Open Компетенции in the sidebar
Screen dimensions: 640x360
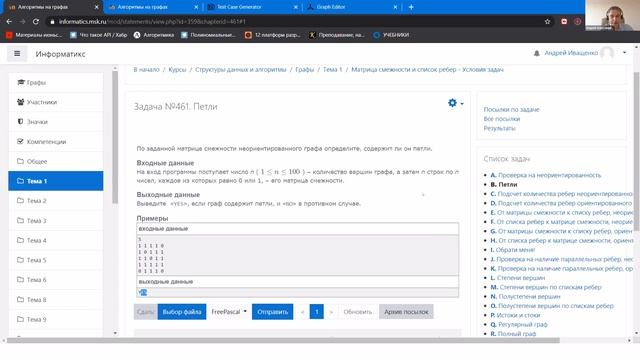[x=56, y=142]
